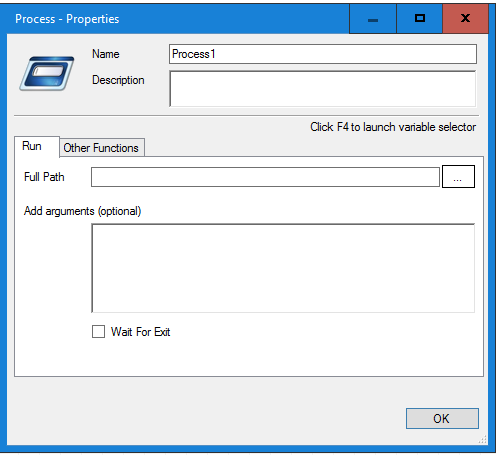Screen dimensions: 496x455
Task: Click the resize grip in bottom corner
Action: (483, 440)
